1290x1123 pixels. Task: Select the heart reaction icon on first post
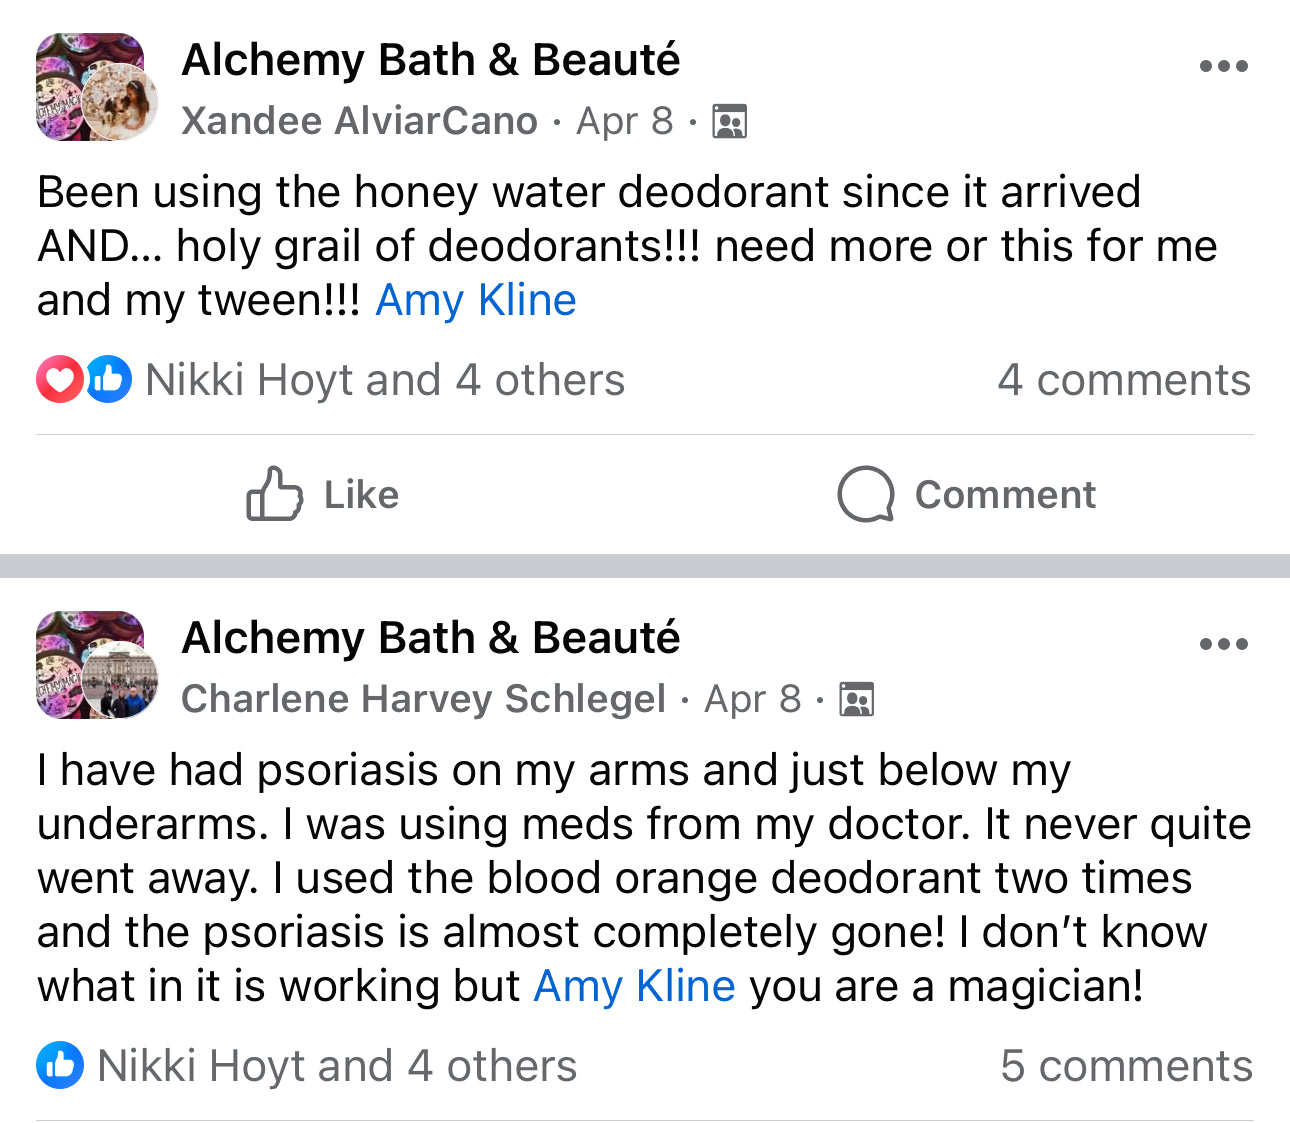pos(58,379)
